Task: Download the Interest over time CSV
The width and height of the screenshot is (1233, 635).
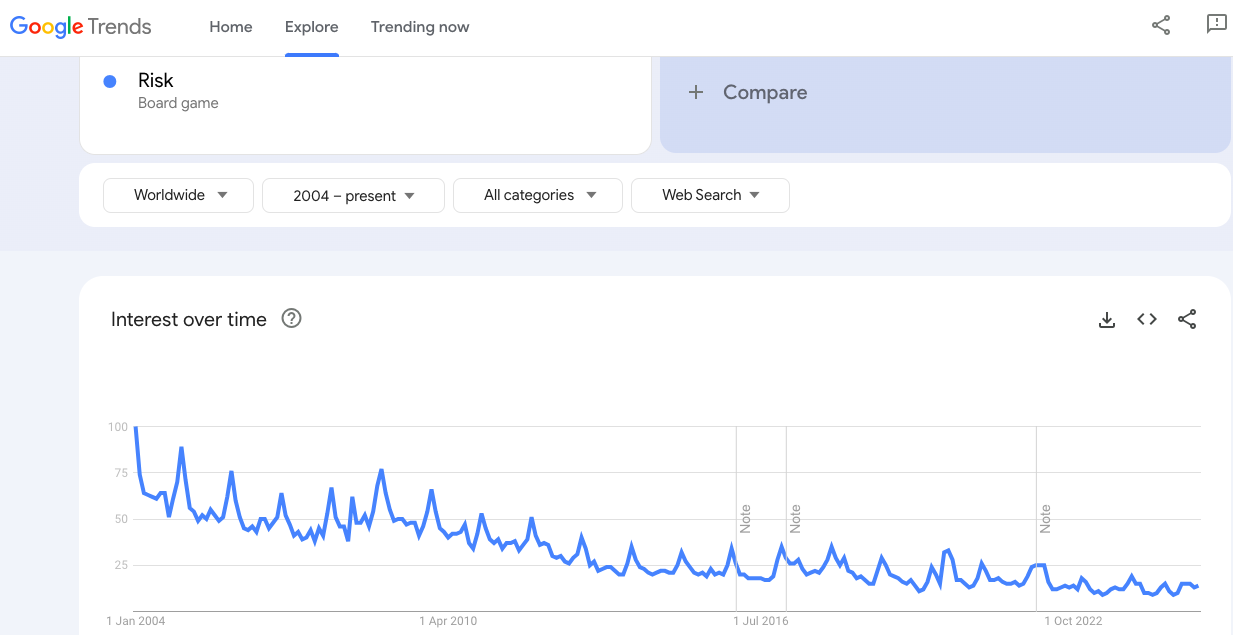Action: point(1107,320)
